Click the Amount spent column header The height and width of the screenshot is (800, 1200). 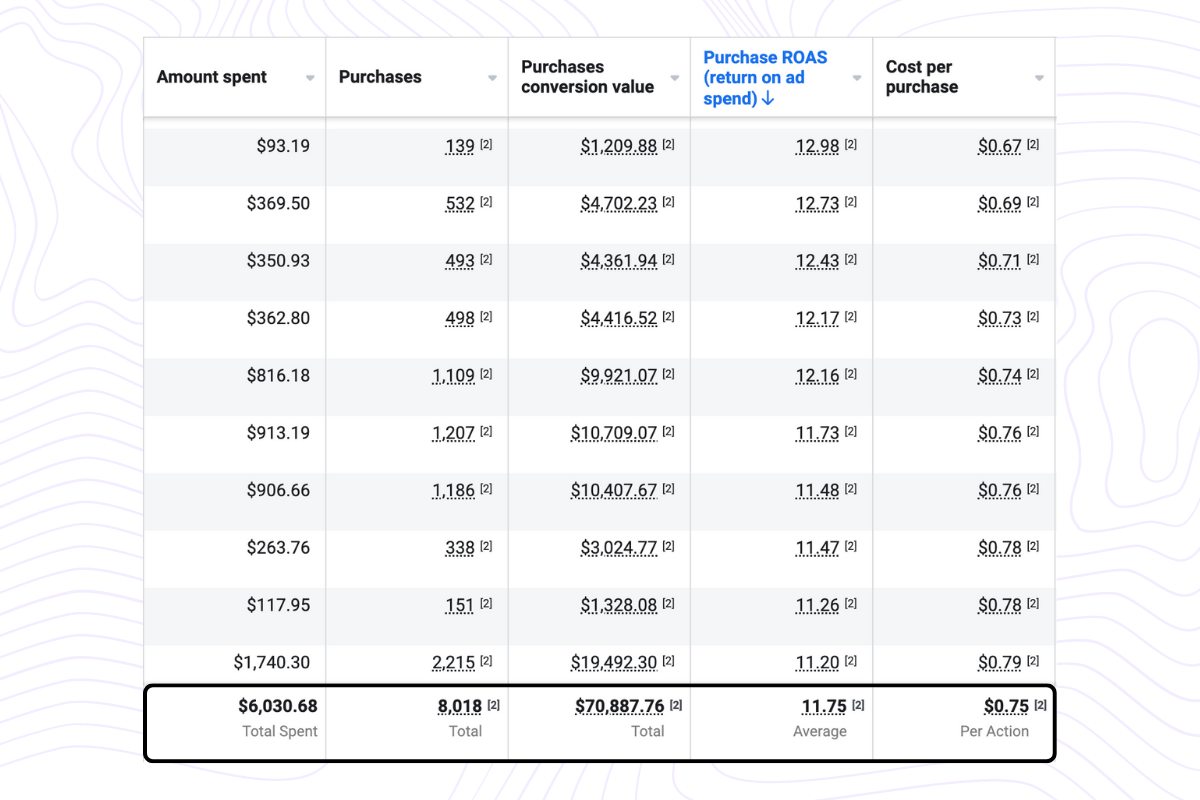212,77
